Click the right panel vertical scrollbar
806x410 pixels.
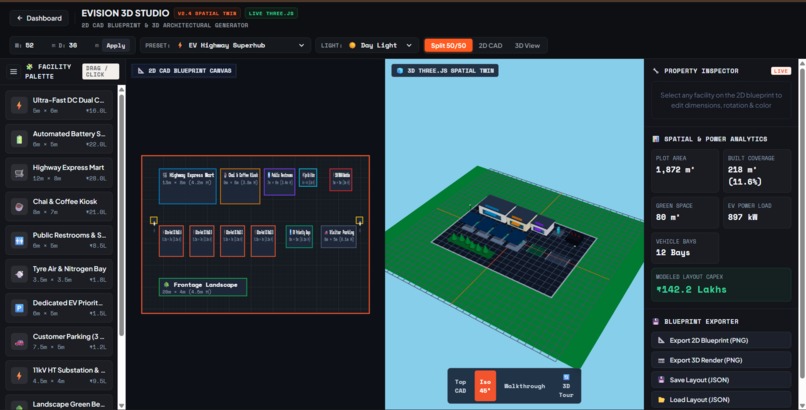(802, 221)
